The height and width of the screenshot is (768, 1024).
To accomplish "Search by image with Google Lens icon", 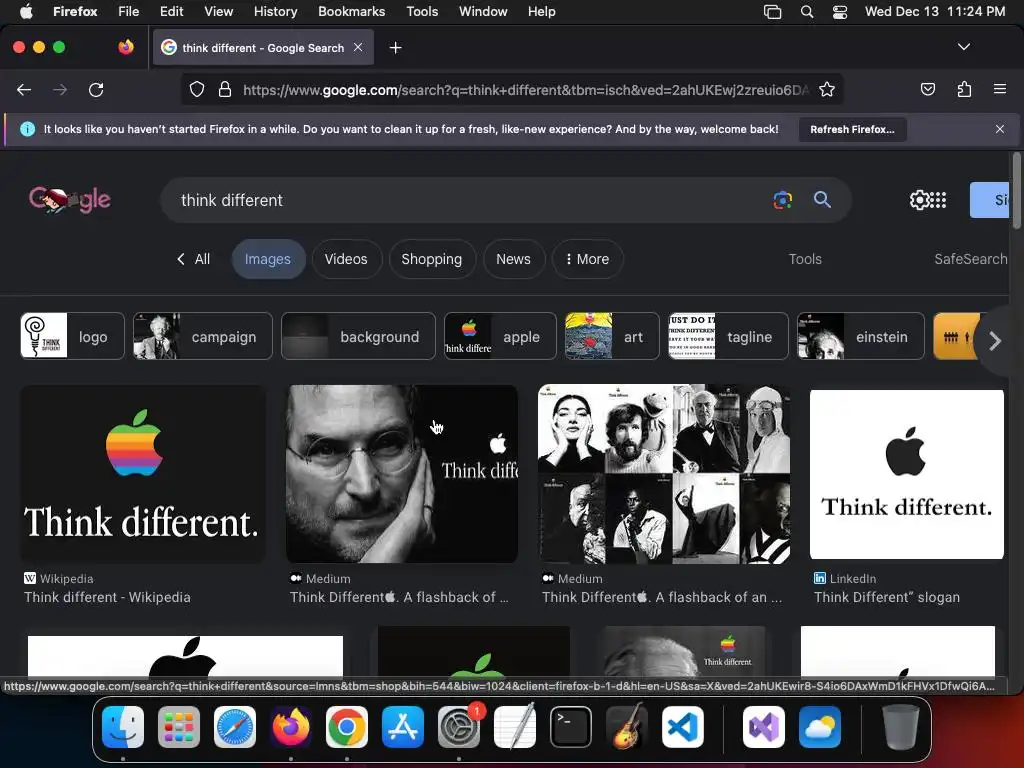I will coord(782,200).
